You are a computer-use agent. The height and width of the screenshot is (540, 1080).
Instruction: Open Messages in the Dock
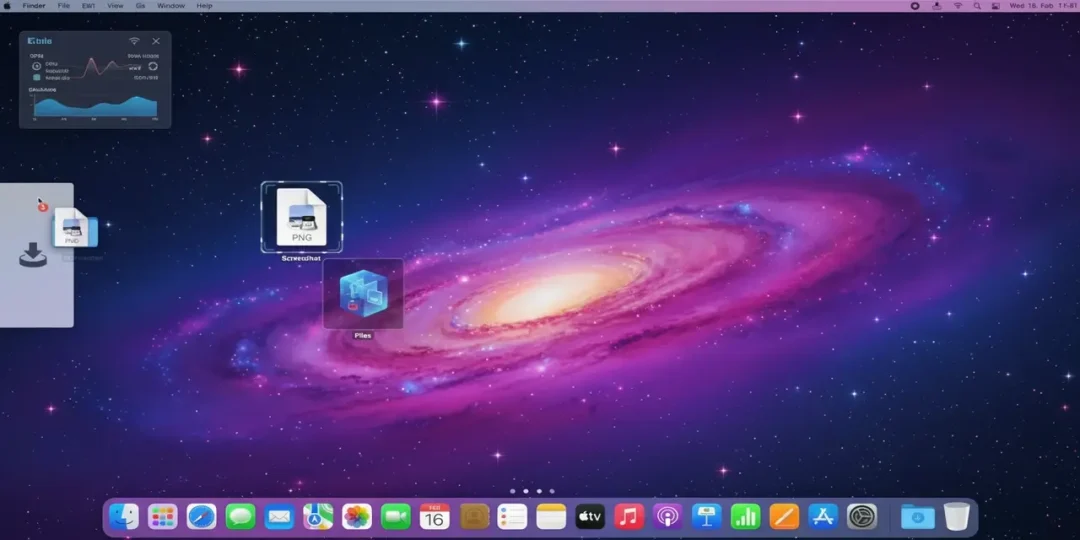point(240,517)
